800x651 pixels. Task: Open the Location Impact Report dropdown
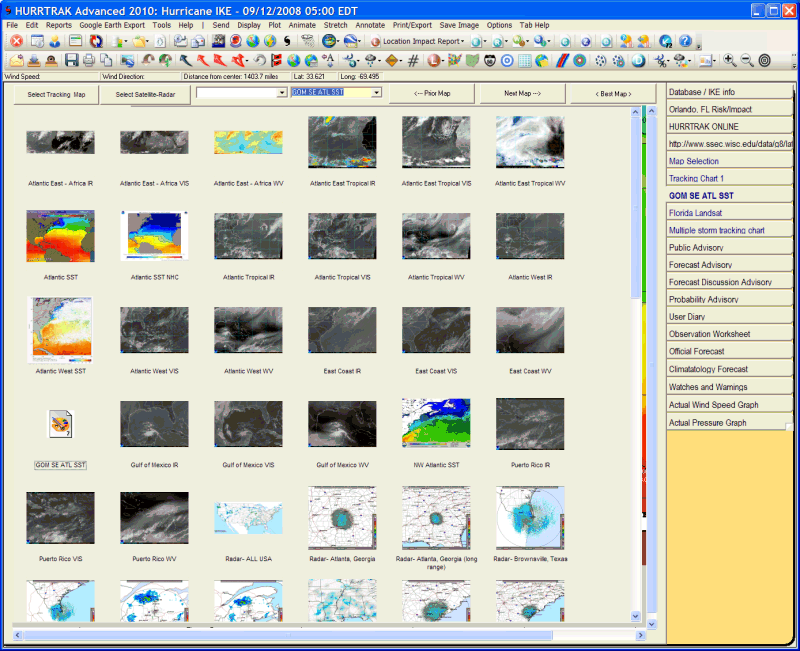418,42
